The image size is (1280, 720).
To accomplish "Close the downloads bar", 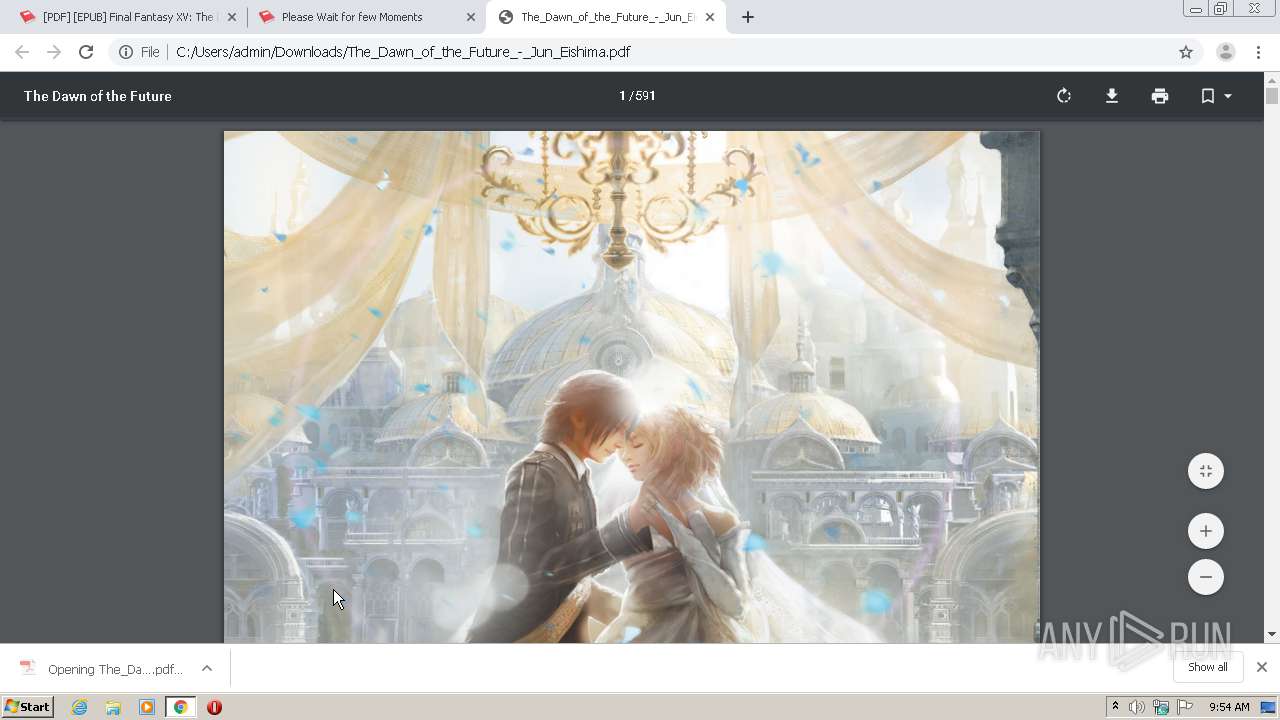I will (1261, 667).
